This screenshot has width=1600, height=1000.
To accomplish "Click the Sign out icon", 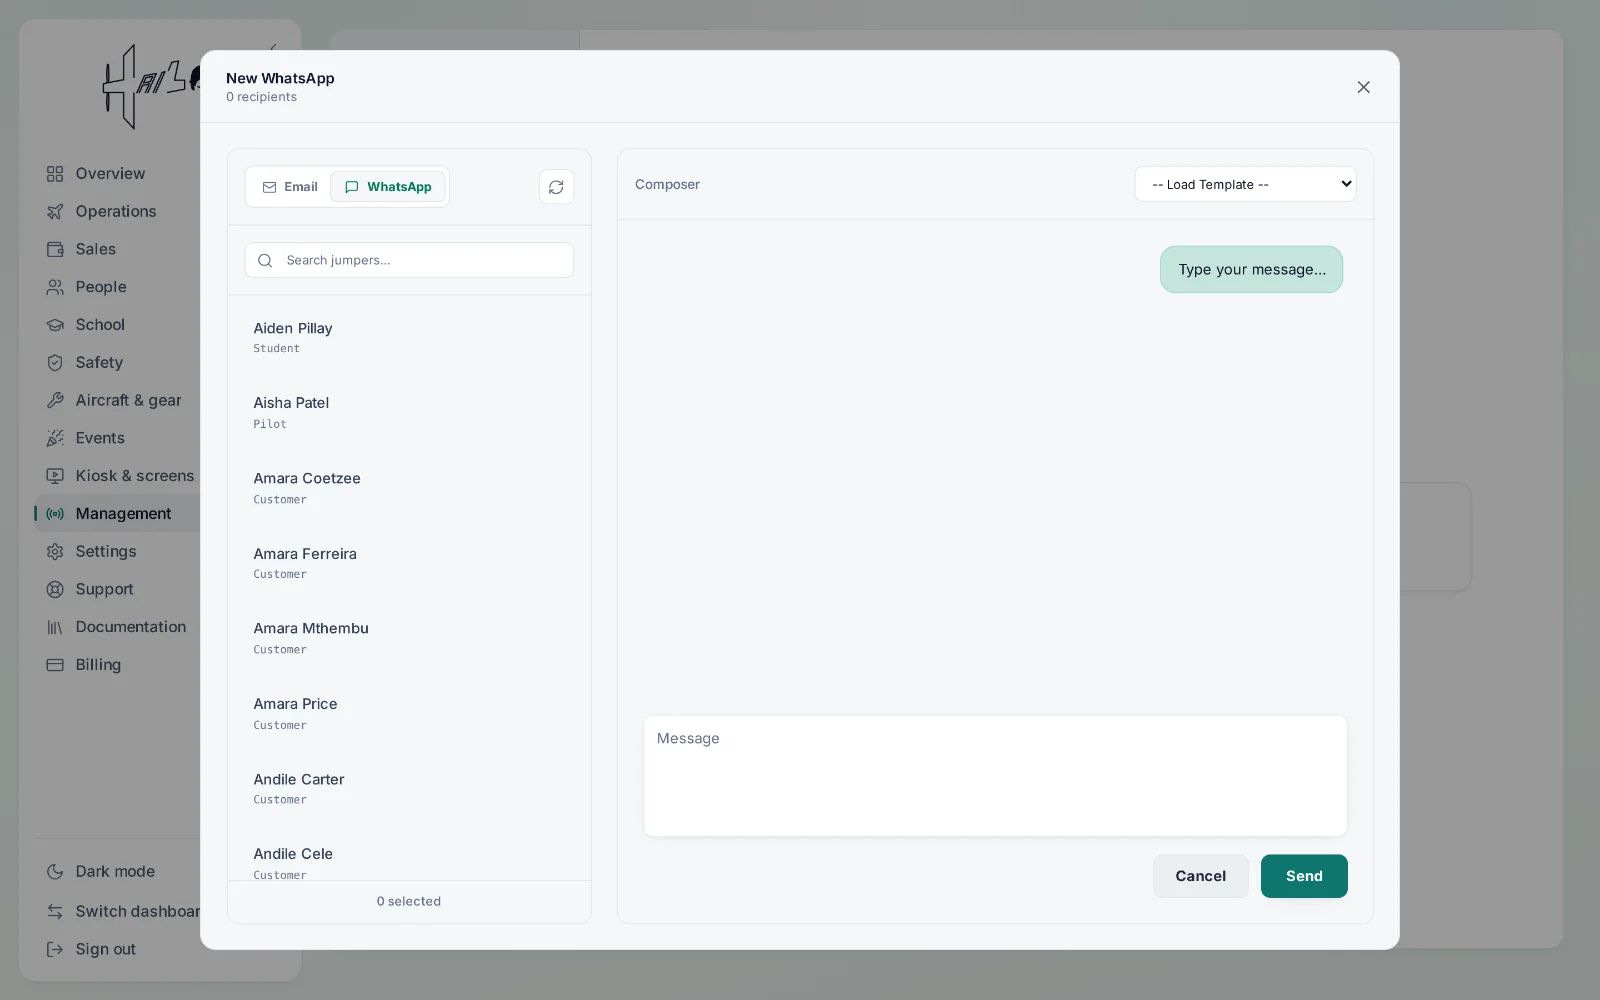I will [x=55, y=950].
